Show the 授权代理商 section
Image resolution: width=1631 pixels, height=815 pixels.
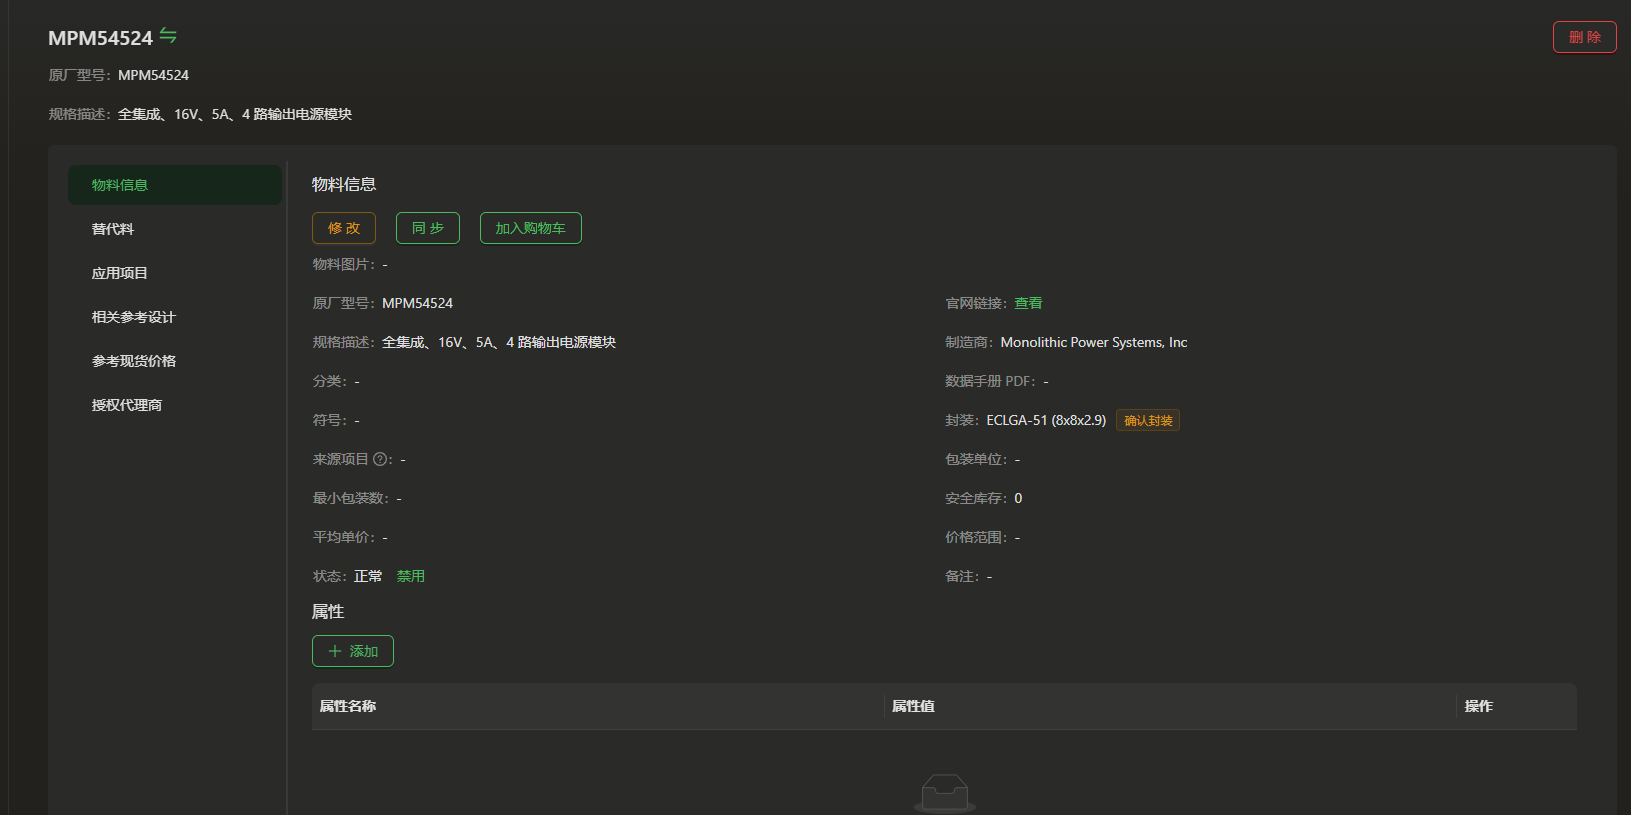click(127, 405)
